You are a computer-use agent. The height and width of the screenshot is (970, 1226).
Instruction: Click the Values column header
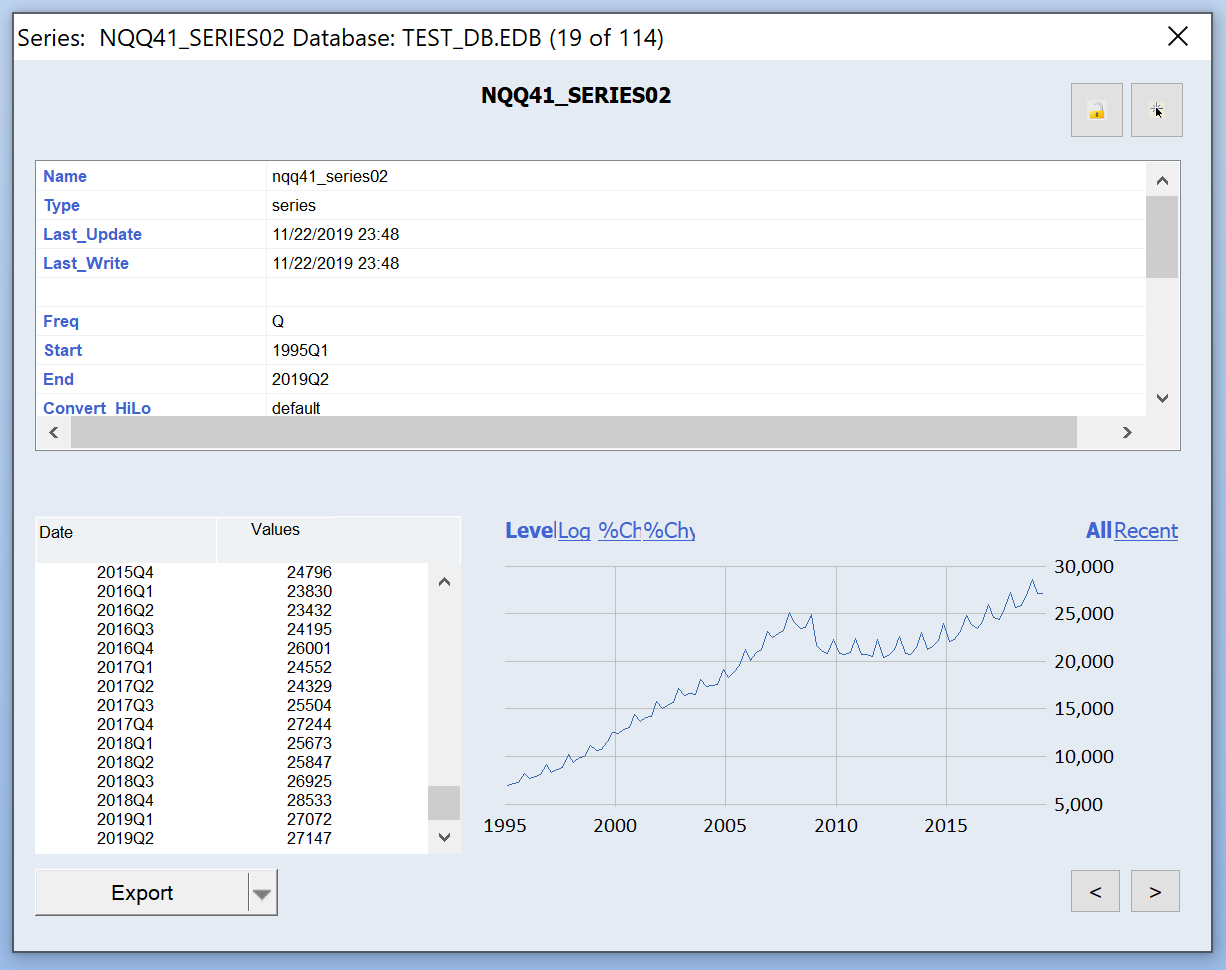[276, 530]
